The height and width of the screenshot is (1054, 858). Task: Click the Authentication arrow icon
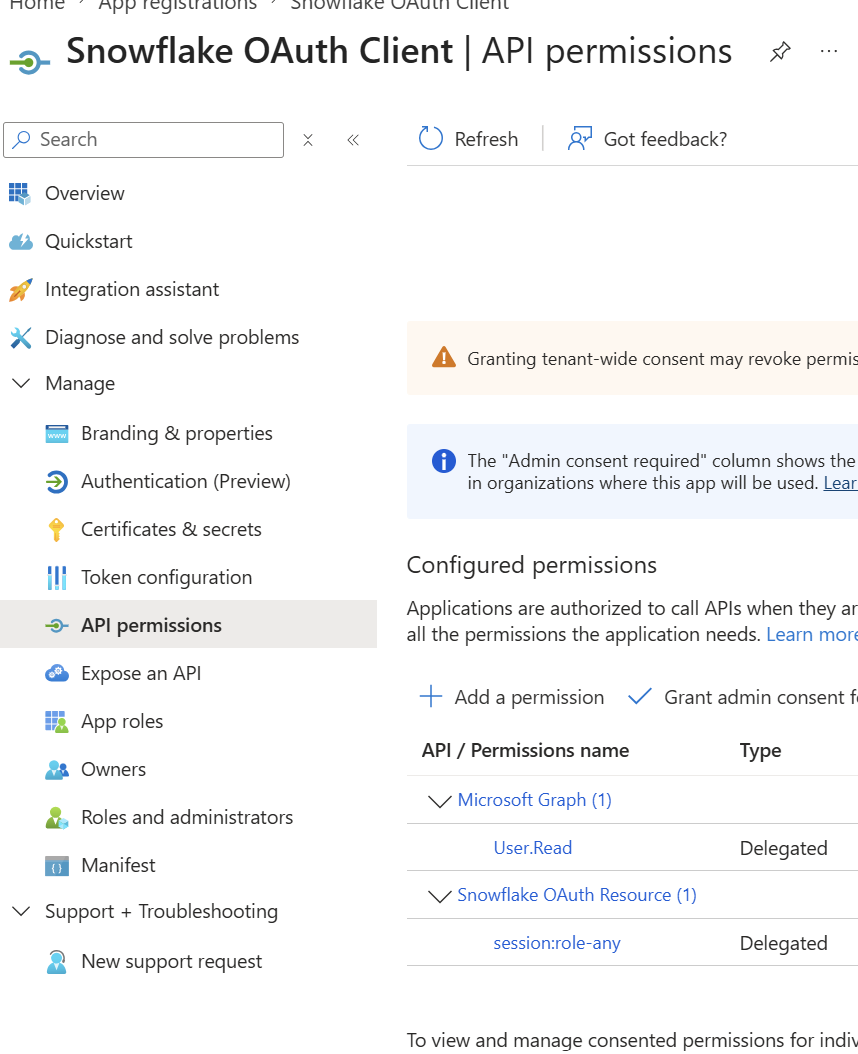coord(56,482)
